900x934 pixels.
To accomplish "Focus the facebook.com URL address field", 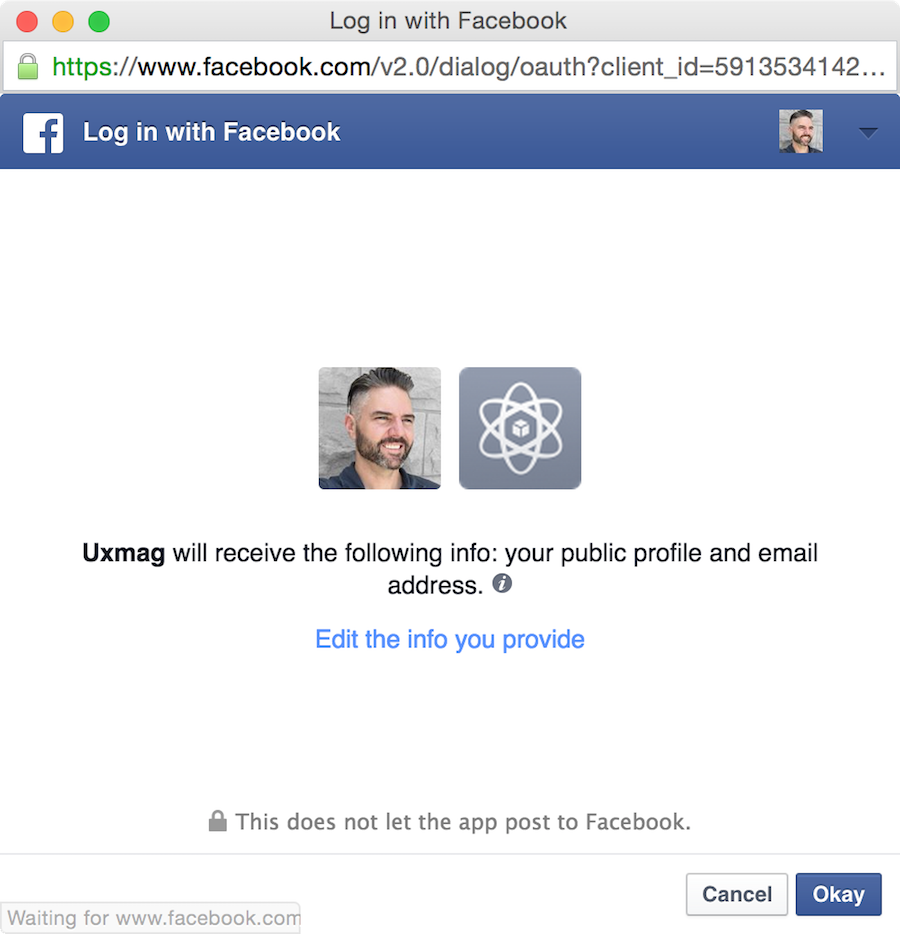I will coord(450,66).
